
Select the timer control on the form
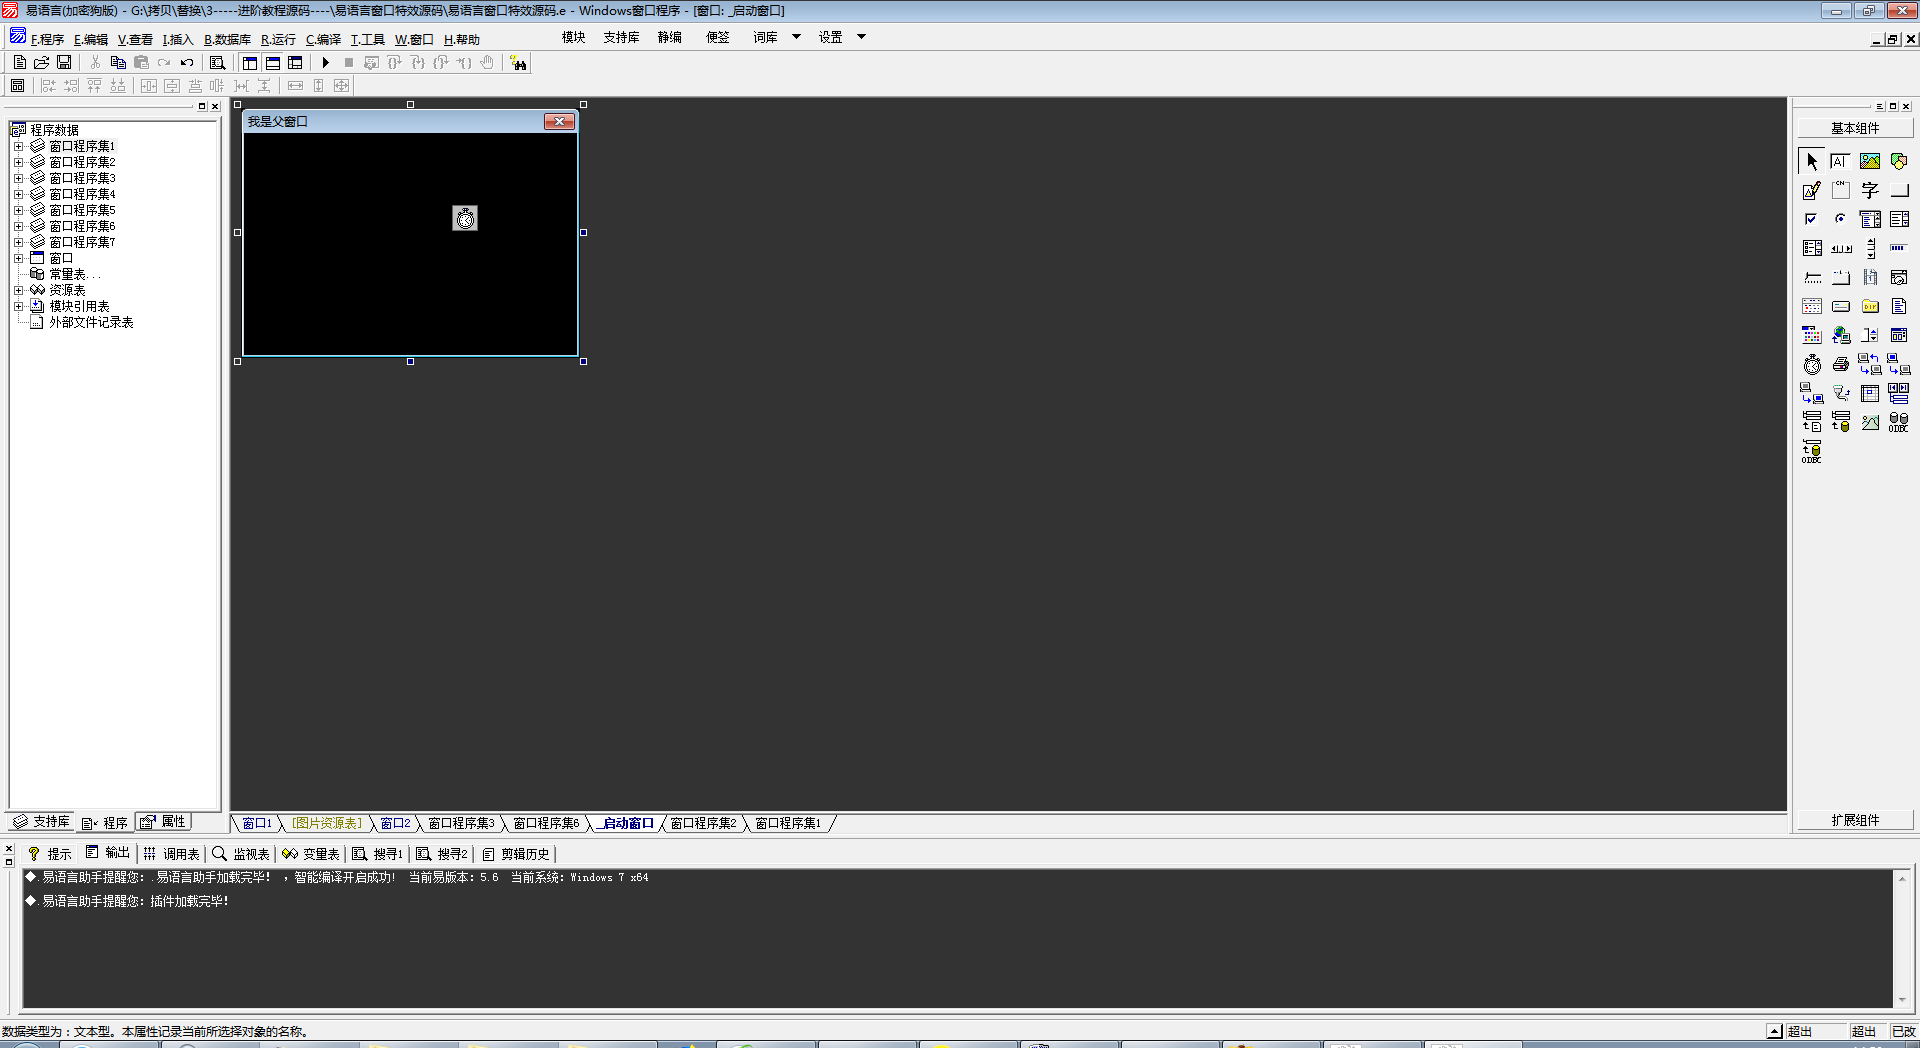point(465,218)
